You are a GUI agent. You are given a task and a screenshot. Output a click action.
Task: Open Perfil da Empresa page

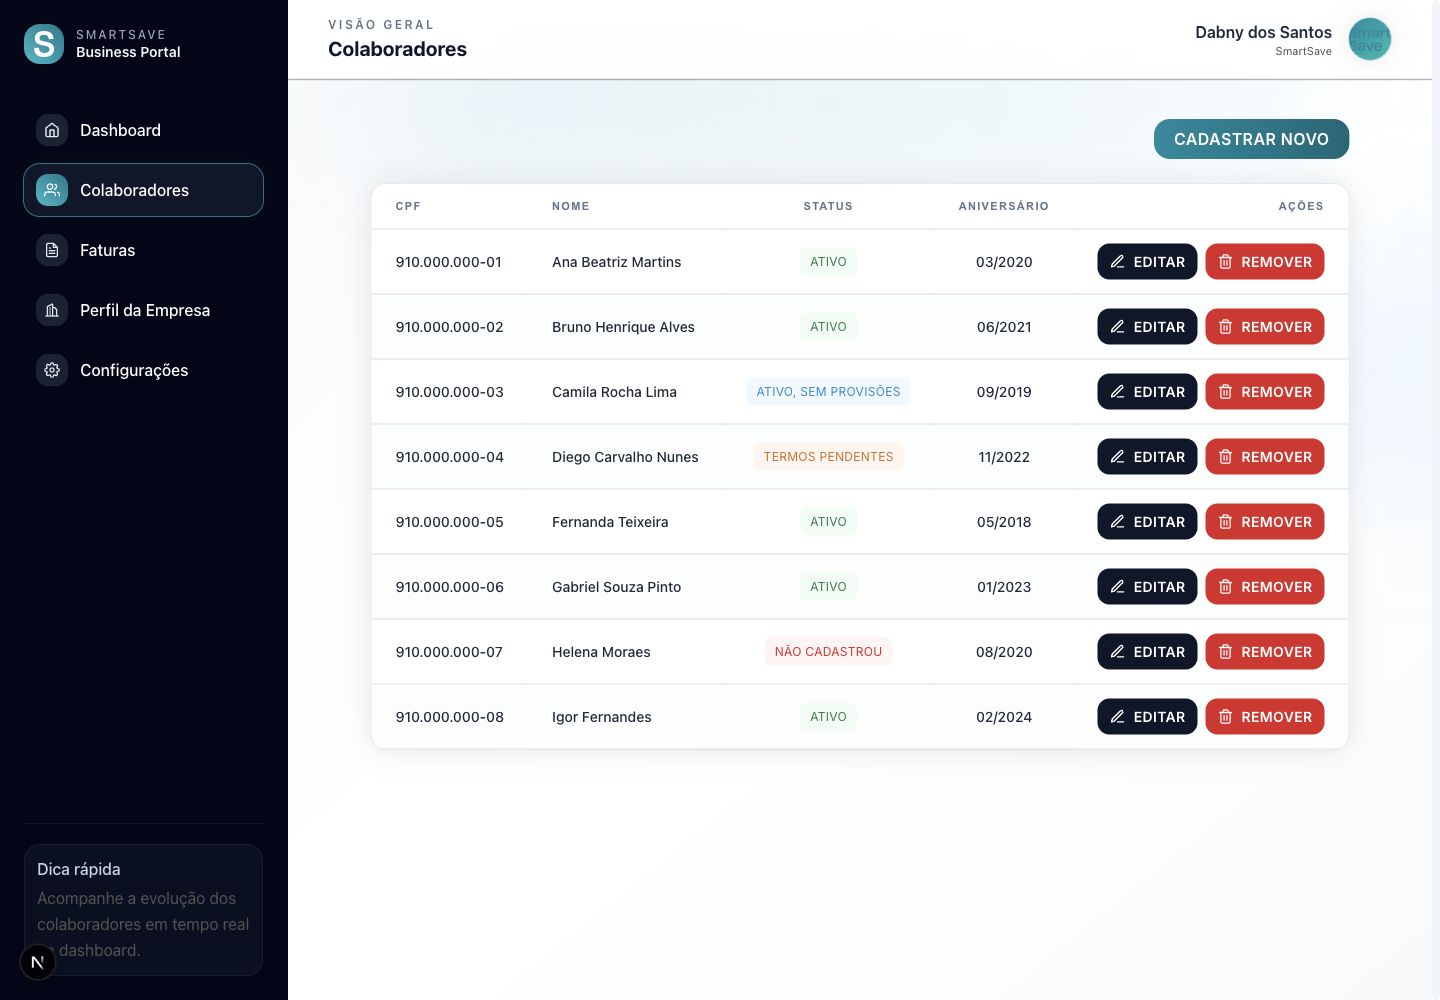point(143,310)
